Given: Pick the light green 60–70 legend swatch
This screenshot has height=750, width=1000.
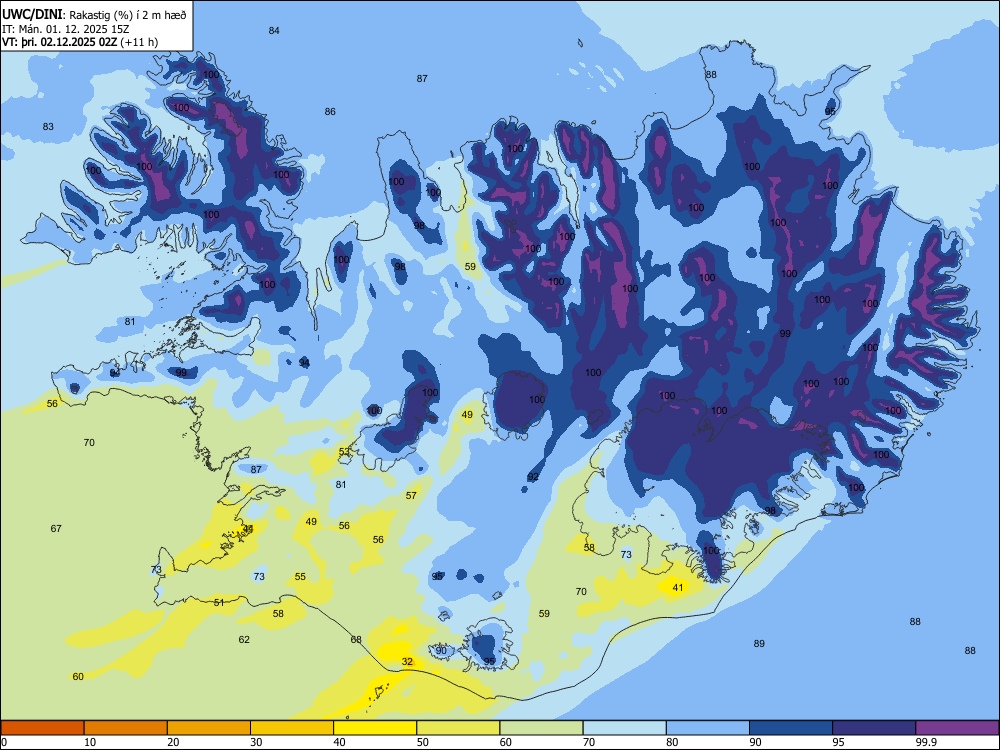Looking at the screenshot, I should tap(541, 728).
